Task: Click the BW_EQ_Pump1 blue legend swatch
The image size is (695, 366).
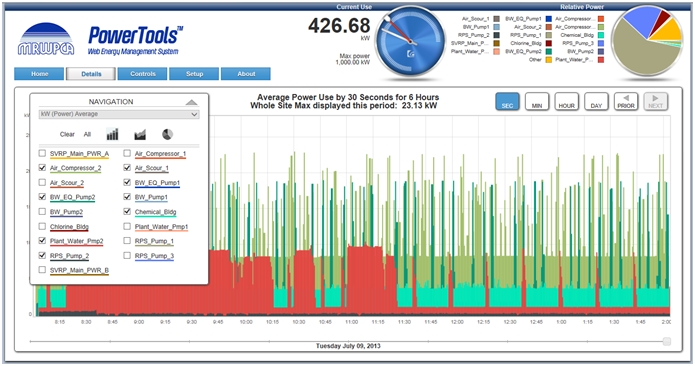Action: tap(549, 19)
